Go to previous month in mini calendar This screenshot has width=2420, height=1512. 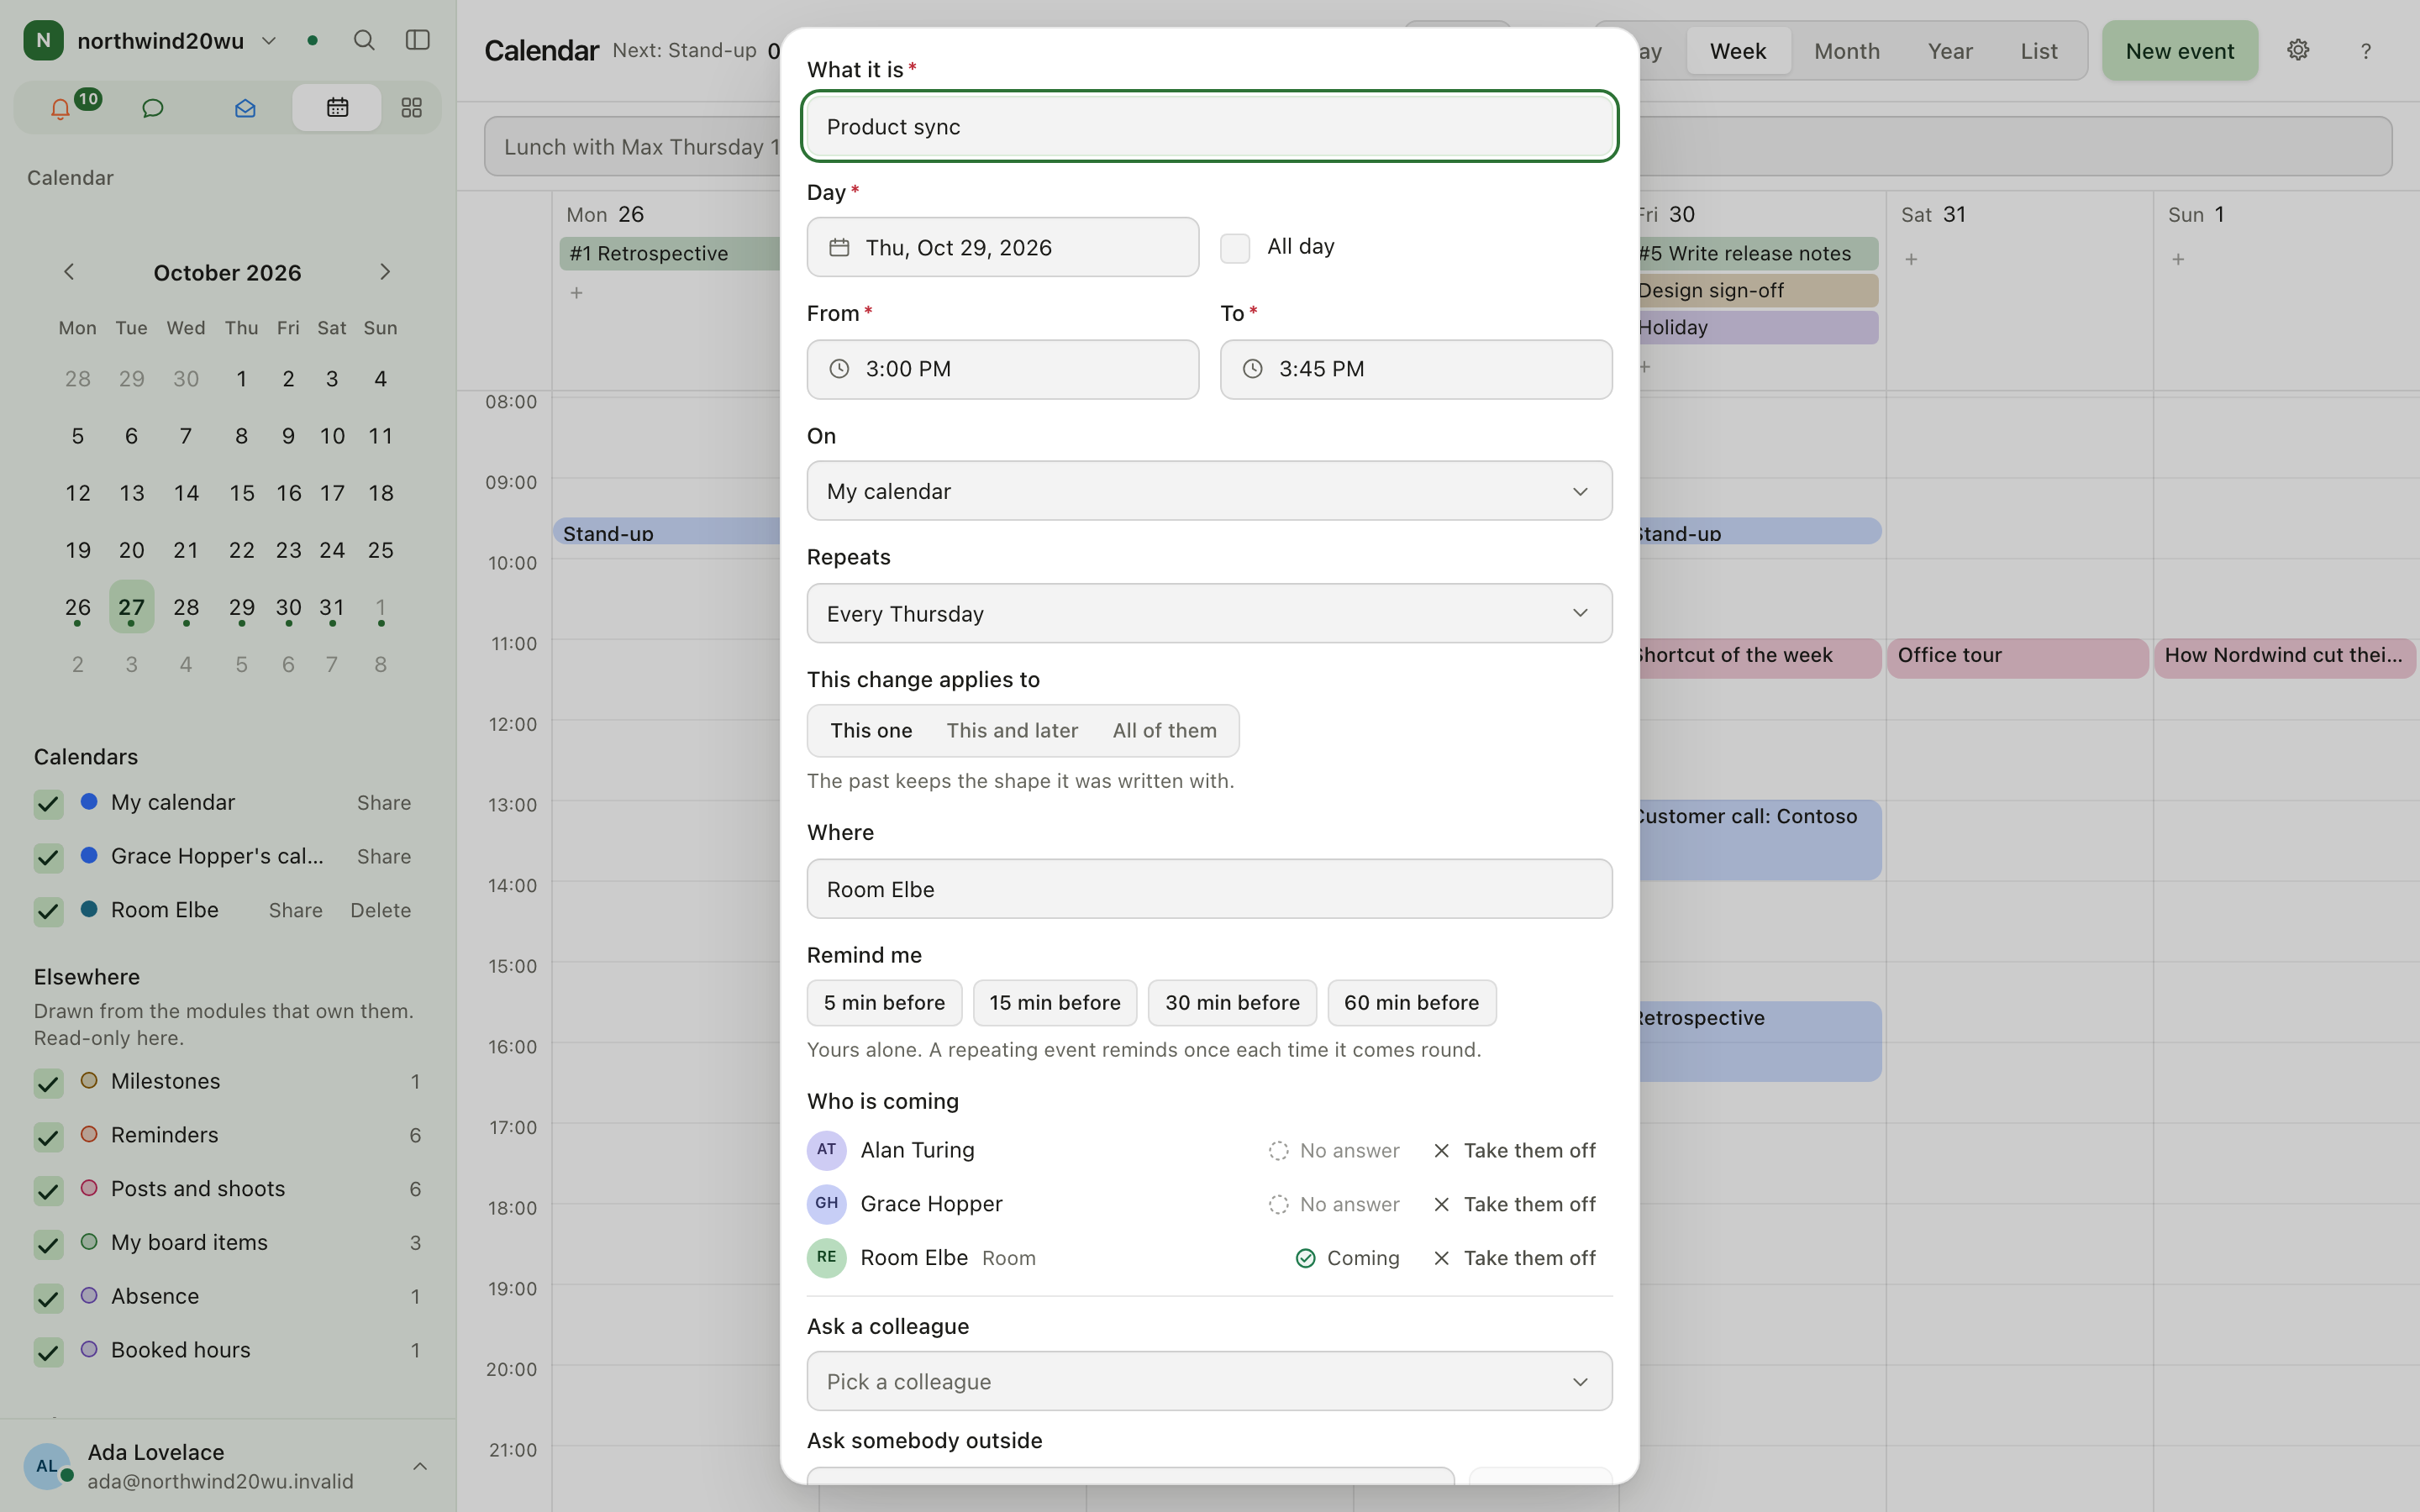pos(69,272)
